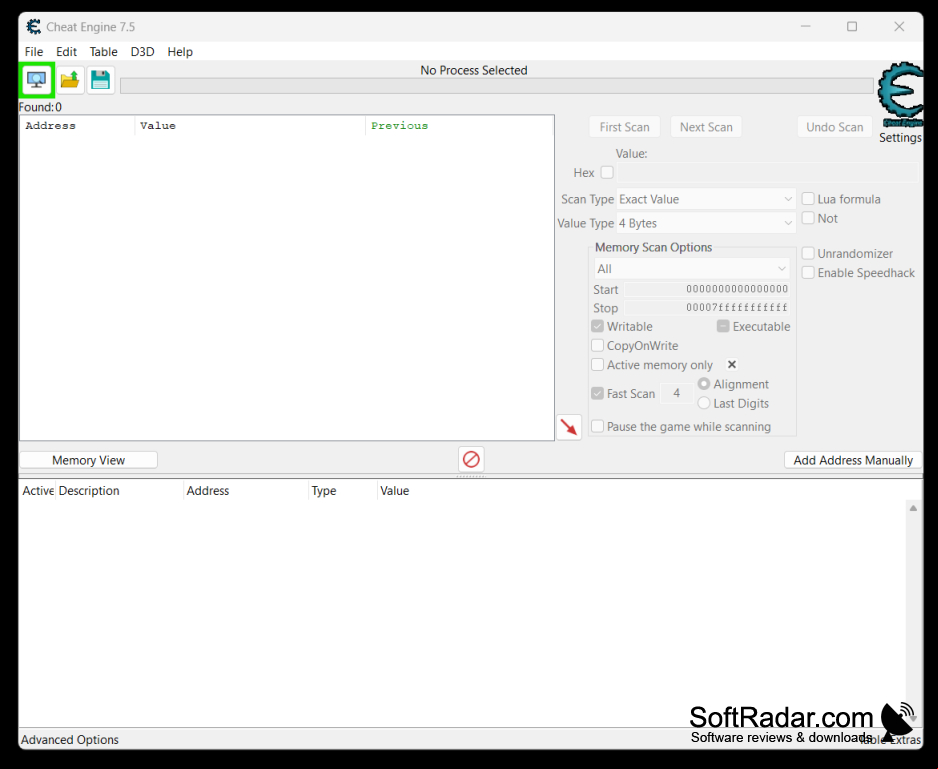Click the No Process Selected label
The width and height of the screenshot is (938, 769).
pyautogui.click(x=474, y=70)
